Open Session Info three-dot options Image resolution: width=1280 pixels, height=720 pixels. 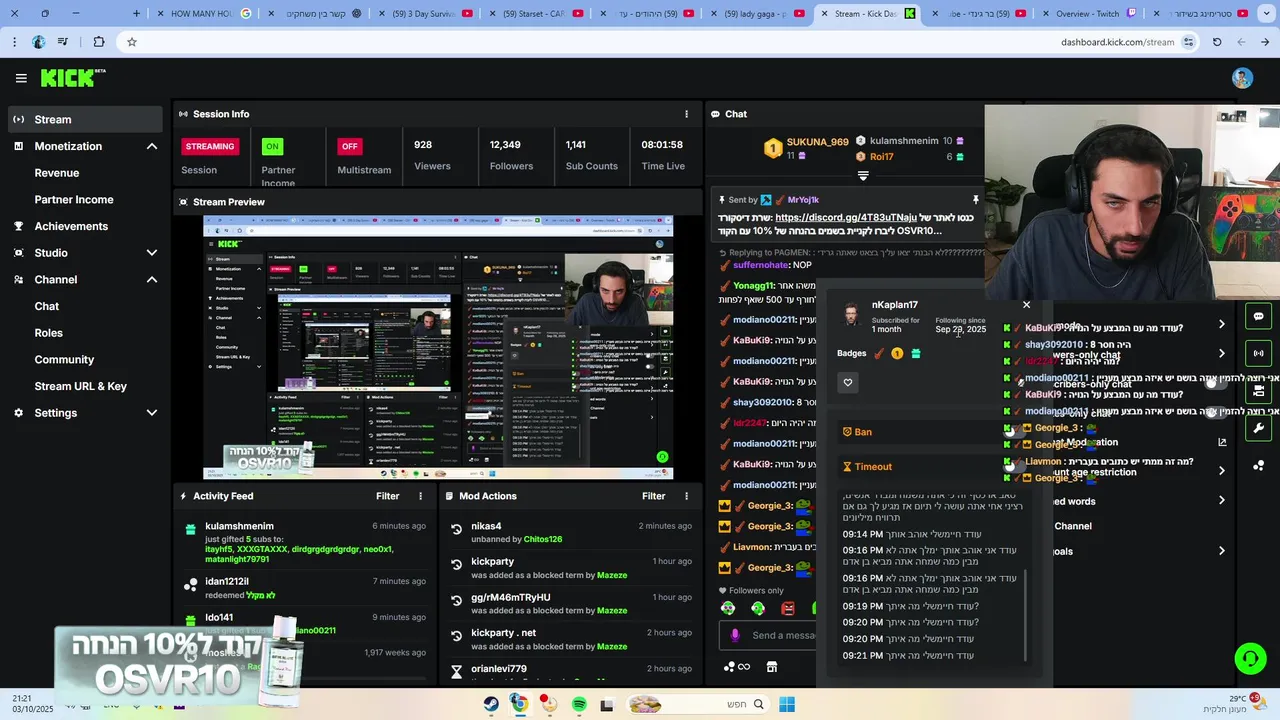pos(686,114)
